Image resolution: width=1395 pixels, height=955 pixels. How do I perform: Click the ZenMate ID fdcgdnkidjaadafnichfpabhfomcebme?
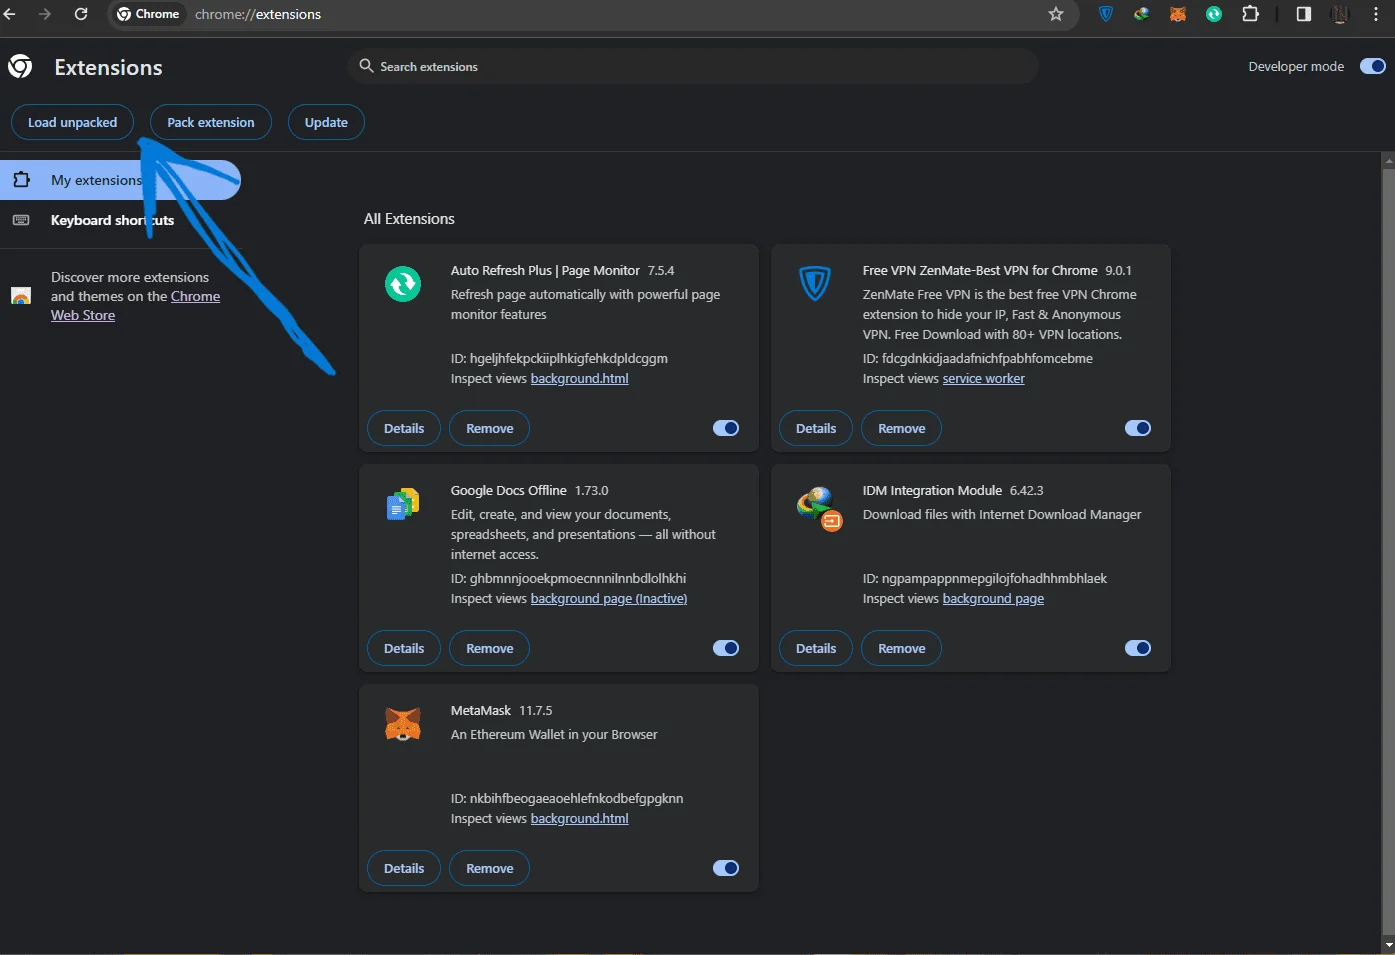[x=978, y=358]
